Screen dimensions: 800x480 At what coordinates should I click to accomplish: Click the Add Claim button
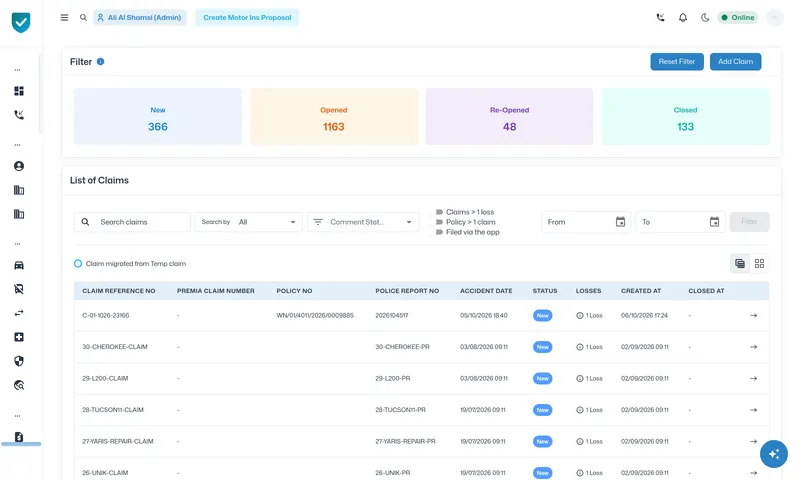(x=735, y=62)
